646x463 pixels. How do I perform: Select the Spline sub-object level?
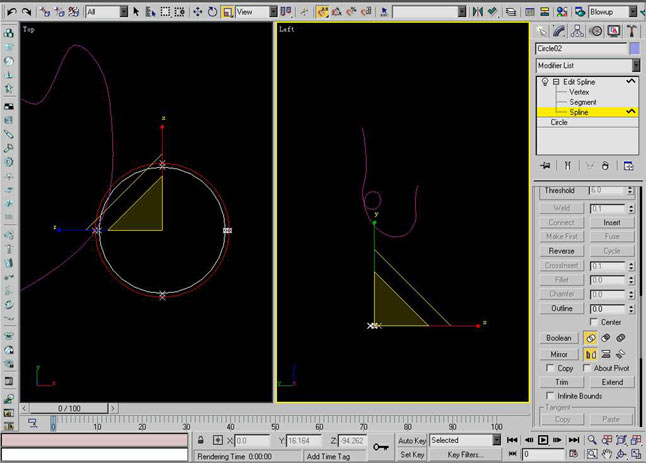(x=578, y=112)
